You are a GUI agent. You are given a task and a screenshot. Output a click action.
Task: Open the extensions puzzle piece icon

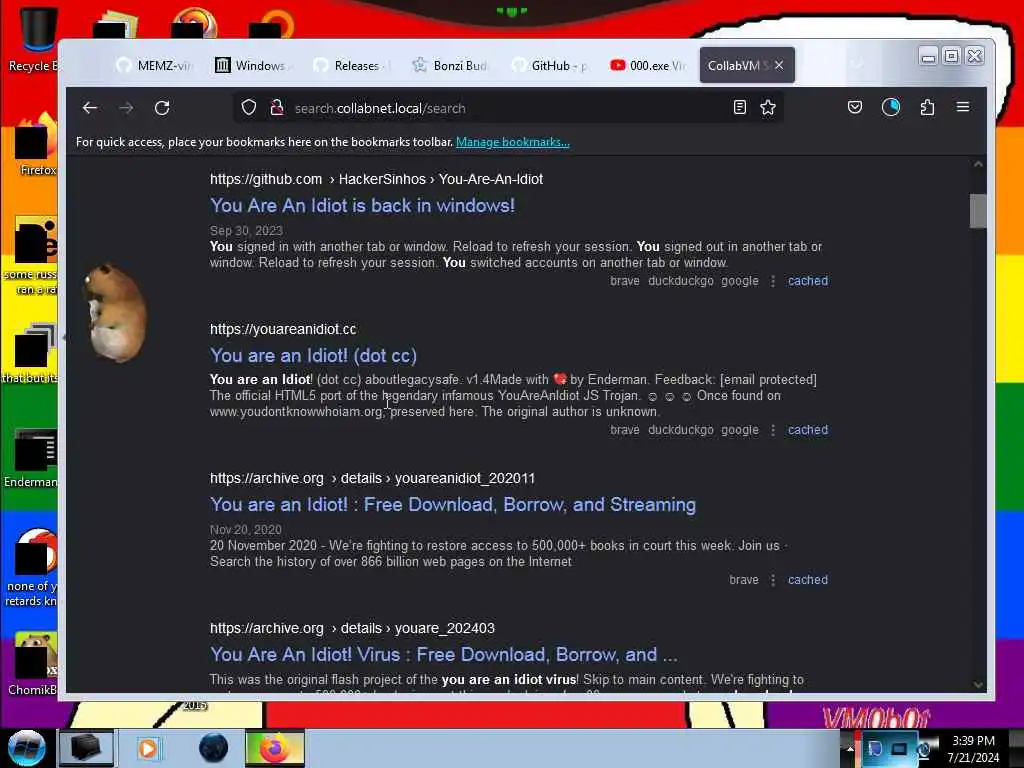tap(927, 107)
